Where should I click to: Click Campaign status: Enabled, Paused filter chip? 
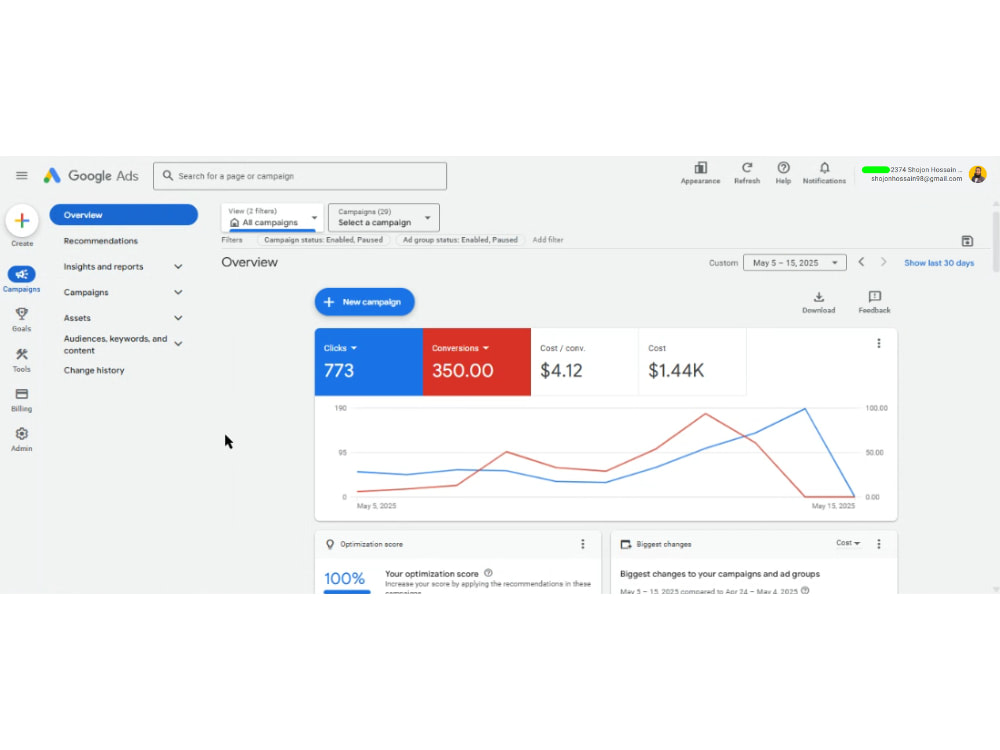click(x=323, y=240)
